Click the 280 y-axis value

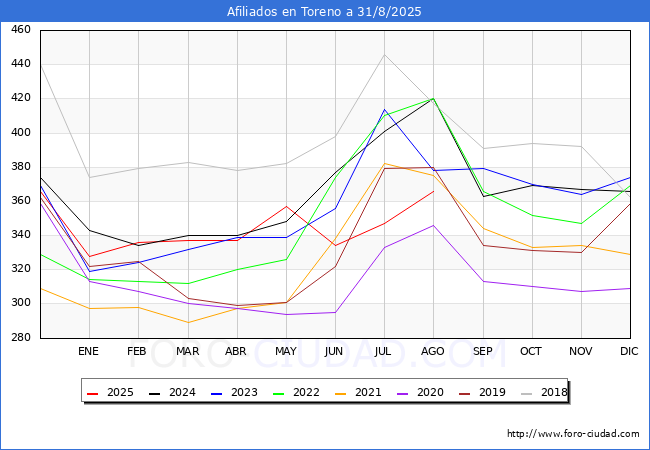point(21,337)
